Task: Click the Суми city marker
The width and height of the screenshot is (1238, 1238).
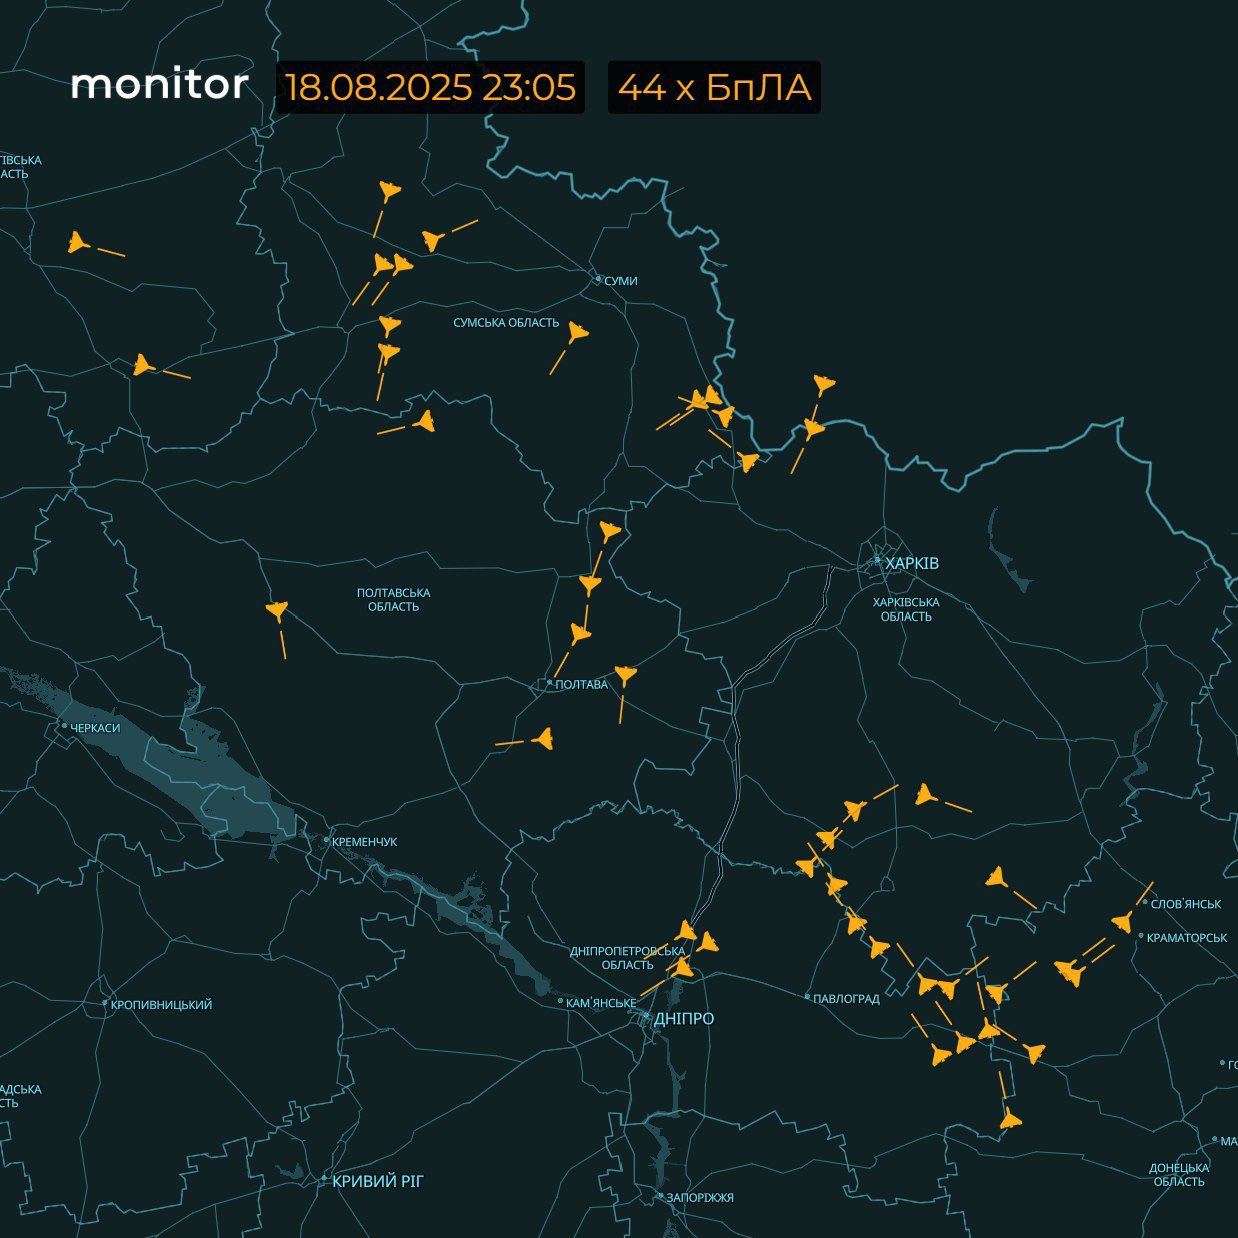Action: [x=599, y=280]
